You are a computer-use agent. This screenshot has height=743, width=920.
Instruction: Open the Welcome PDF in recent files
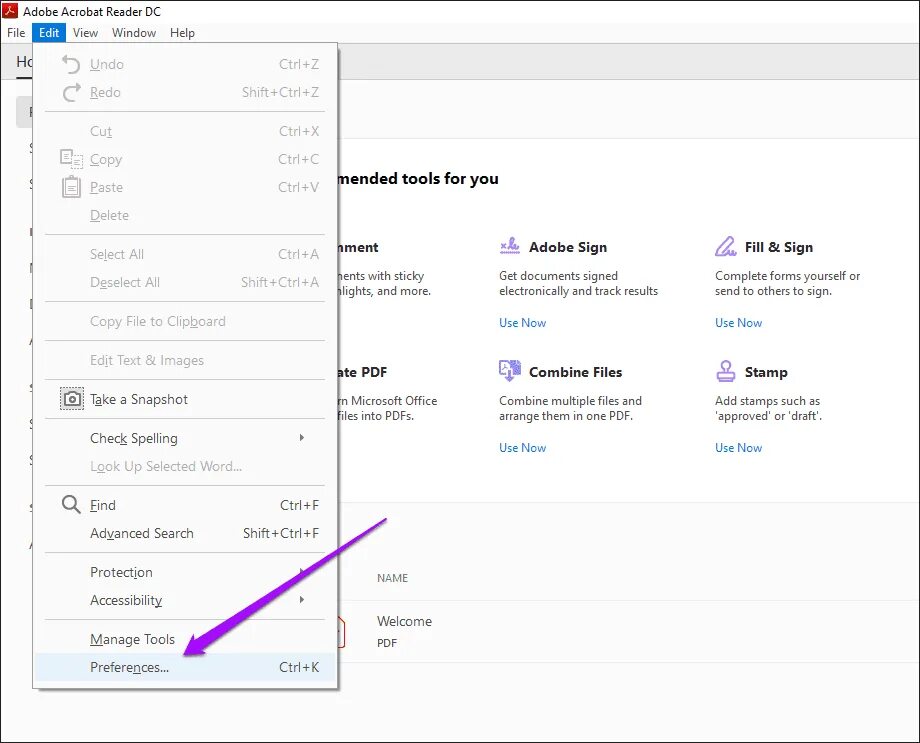pos(404,622)
